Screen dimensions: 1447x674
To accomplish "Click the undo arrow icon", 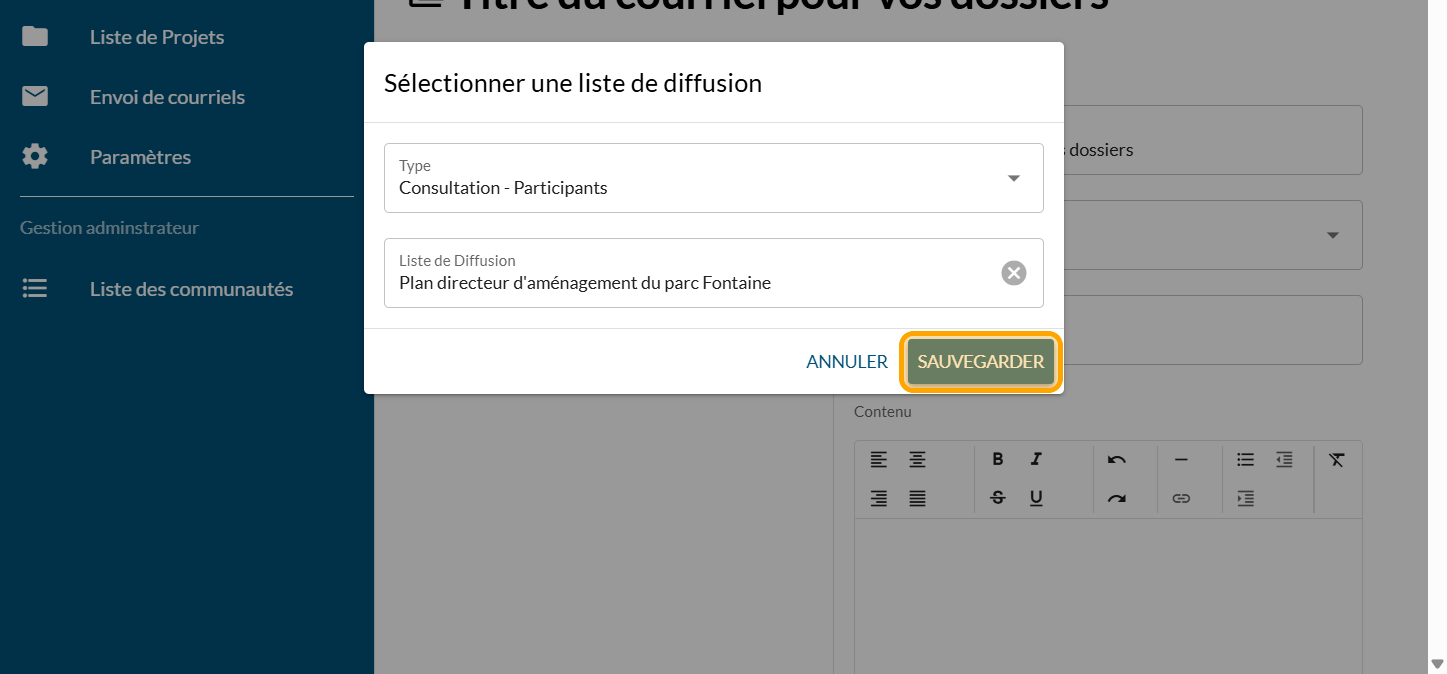I will pos(1117,460).
